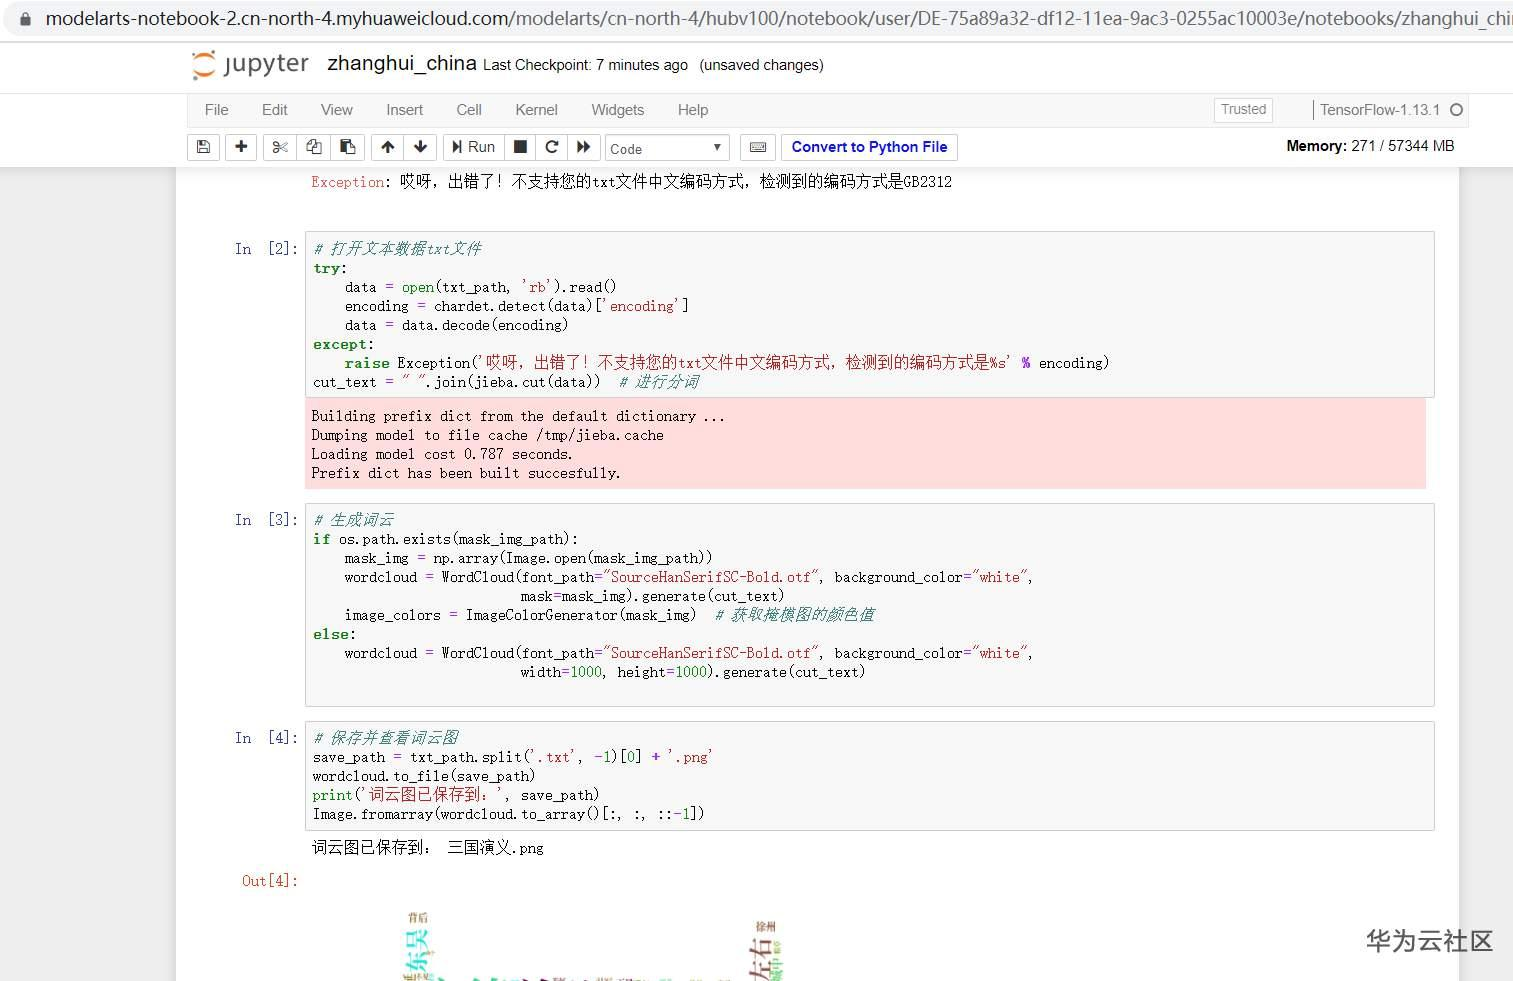Restart kernel and run all cells
Image resolution: width=1513 pixels, height=981 pixels.
584,147
